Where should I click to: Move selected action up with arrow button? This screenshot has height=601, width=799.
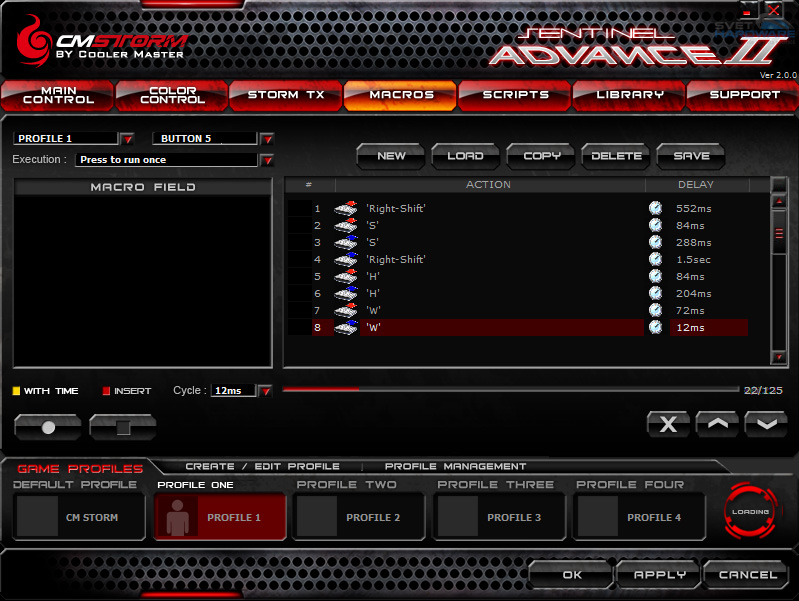point(717,424)
